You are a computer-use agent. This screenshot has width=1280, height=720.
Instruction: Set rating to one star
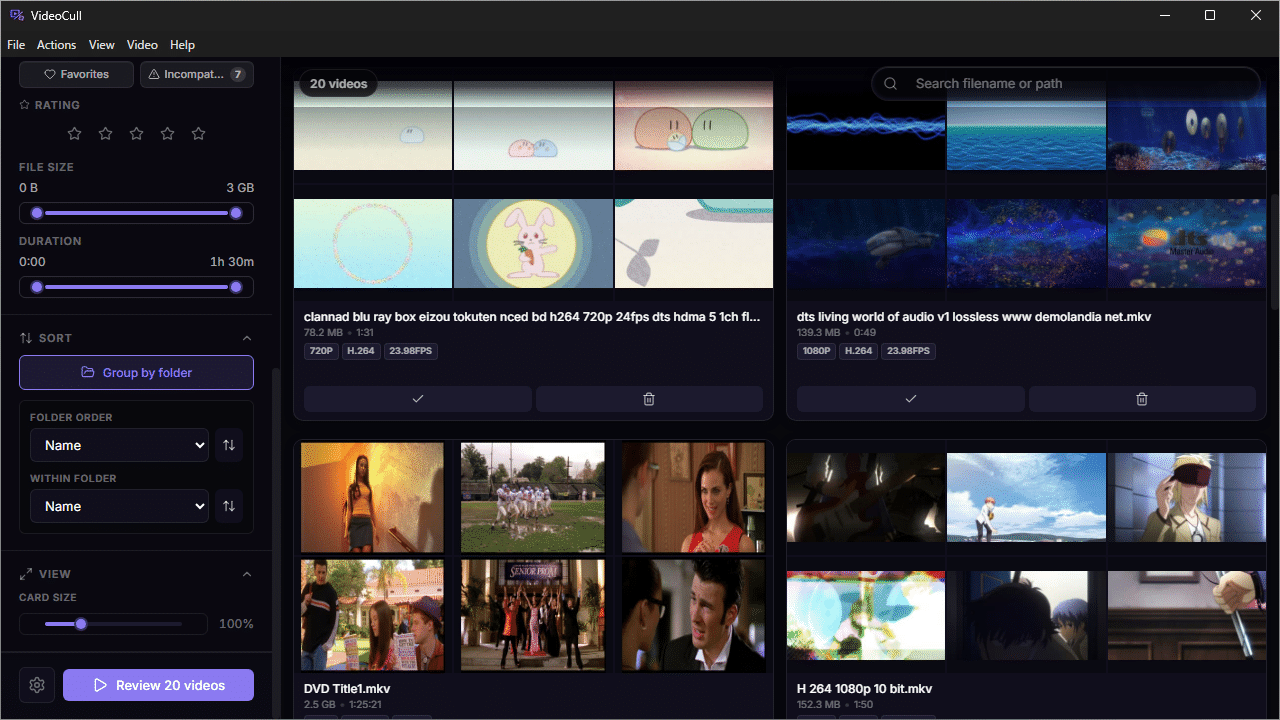pos(74,133)
